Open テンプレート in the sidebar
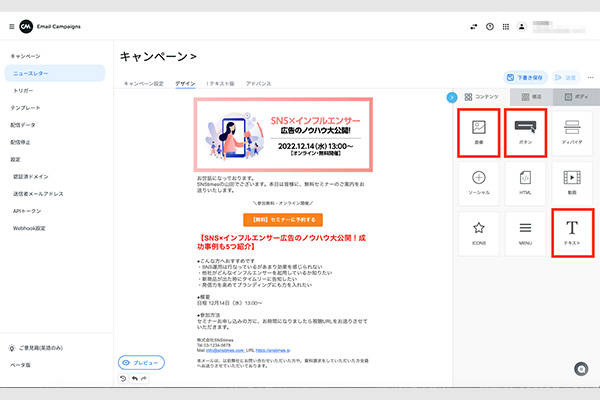Screen dimensions: 600x400 [x=25, y=107]
